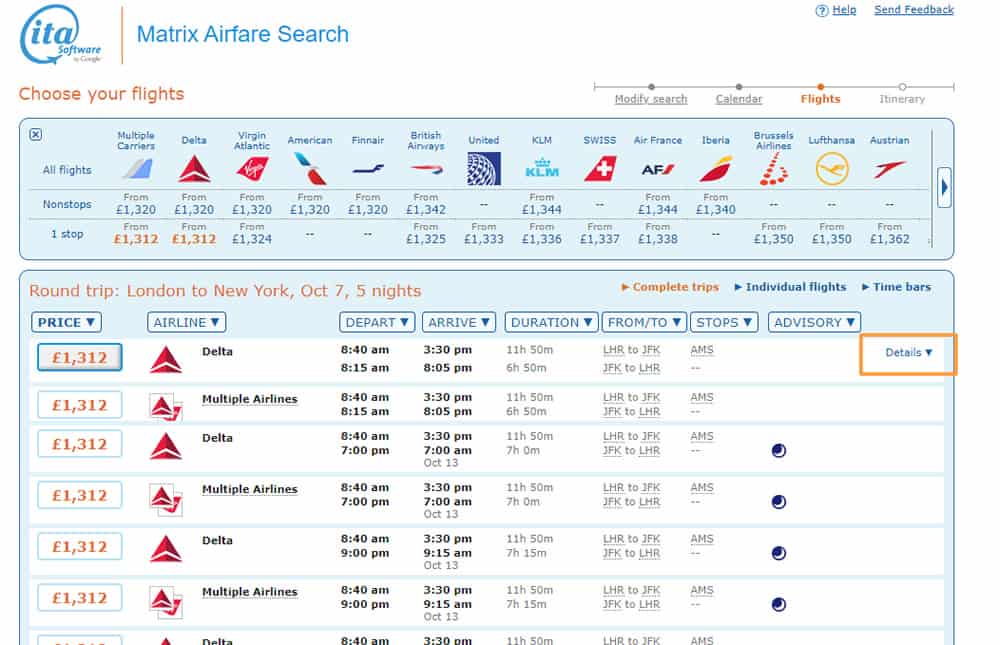The height and width of the screenshot is (645, 1000).
Task: Choose the Virgin Atlantic logo in the fare matrix
Action: pos(252,169)
